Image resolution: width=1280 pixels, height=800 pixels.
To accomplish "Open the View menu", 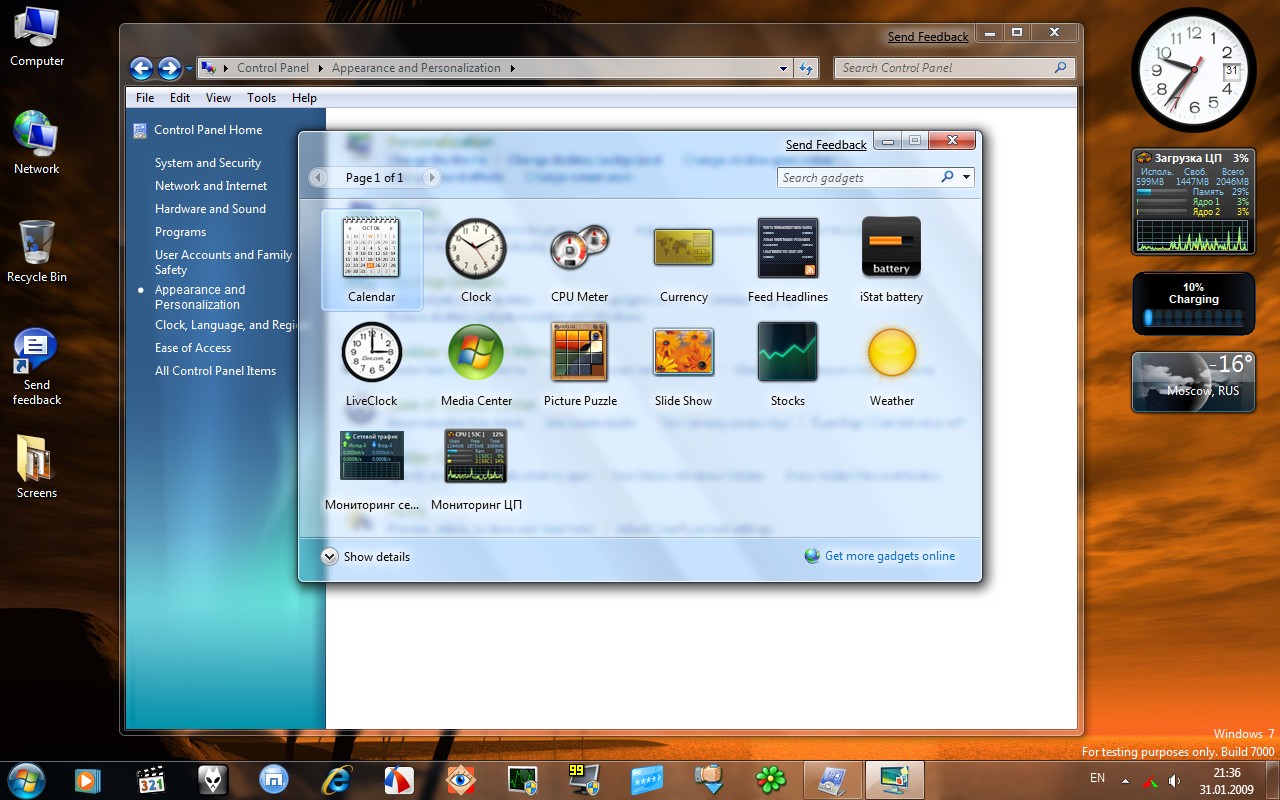I will [x=218, y=98].
